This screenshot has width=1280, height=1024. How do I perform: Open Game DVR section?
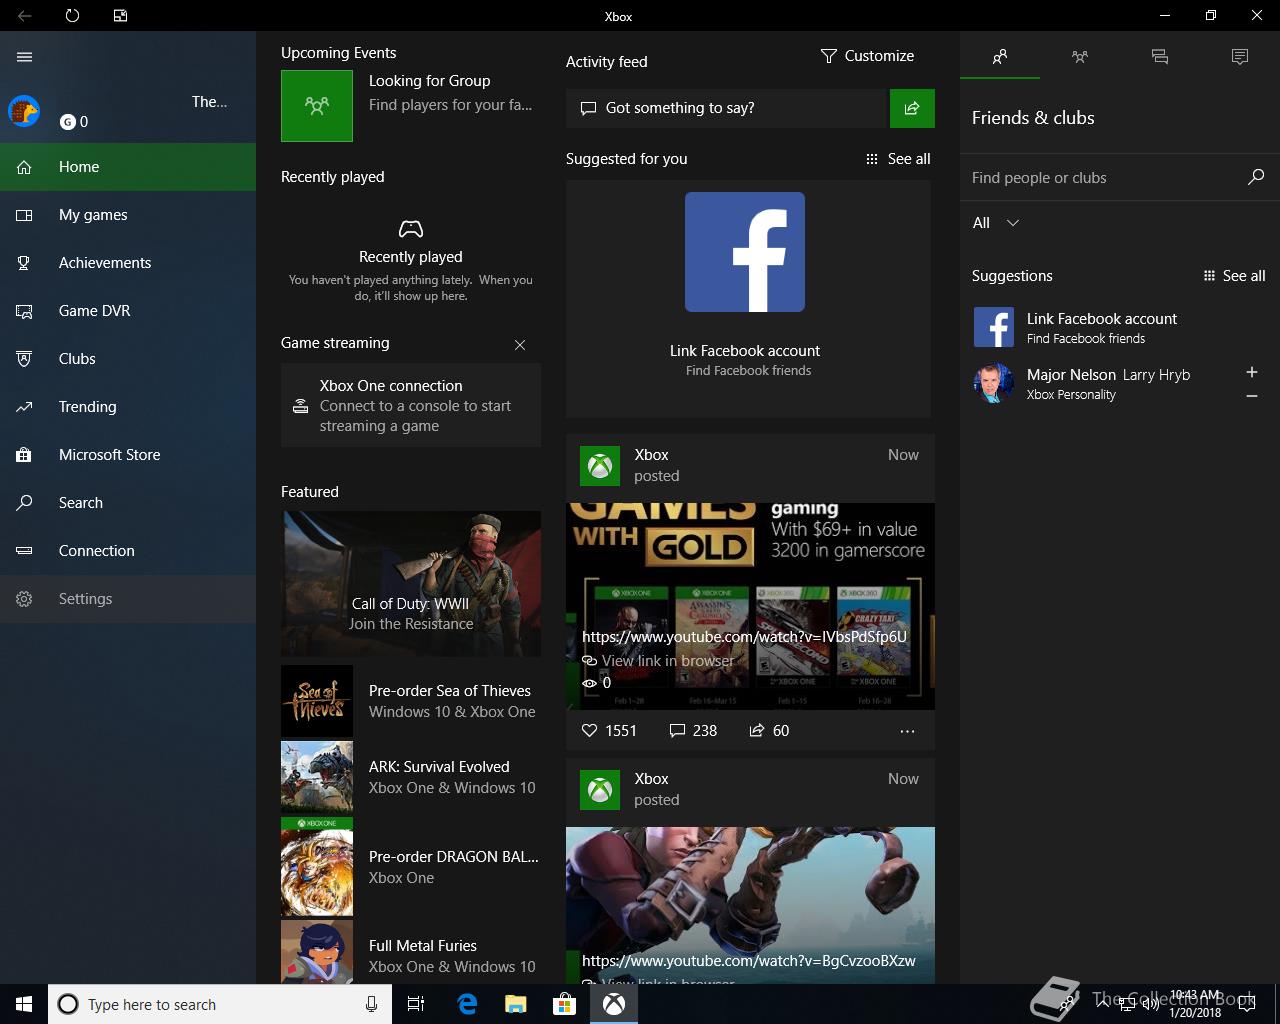tap(128, 311)
